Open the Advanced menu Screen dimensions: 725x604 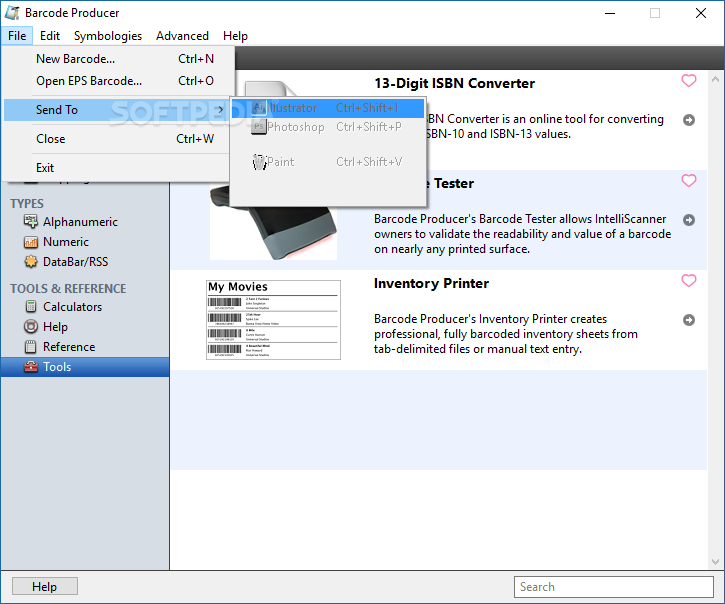(182, 36)
